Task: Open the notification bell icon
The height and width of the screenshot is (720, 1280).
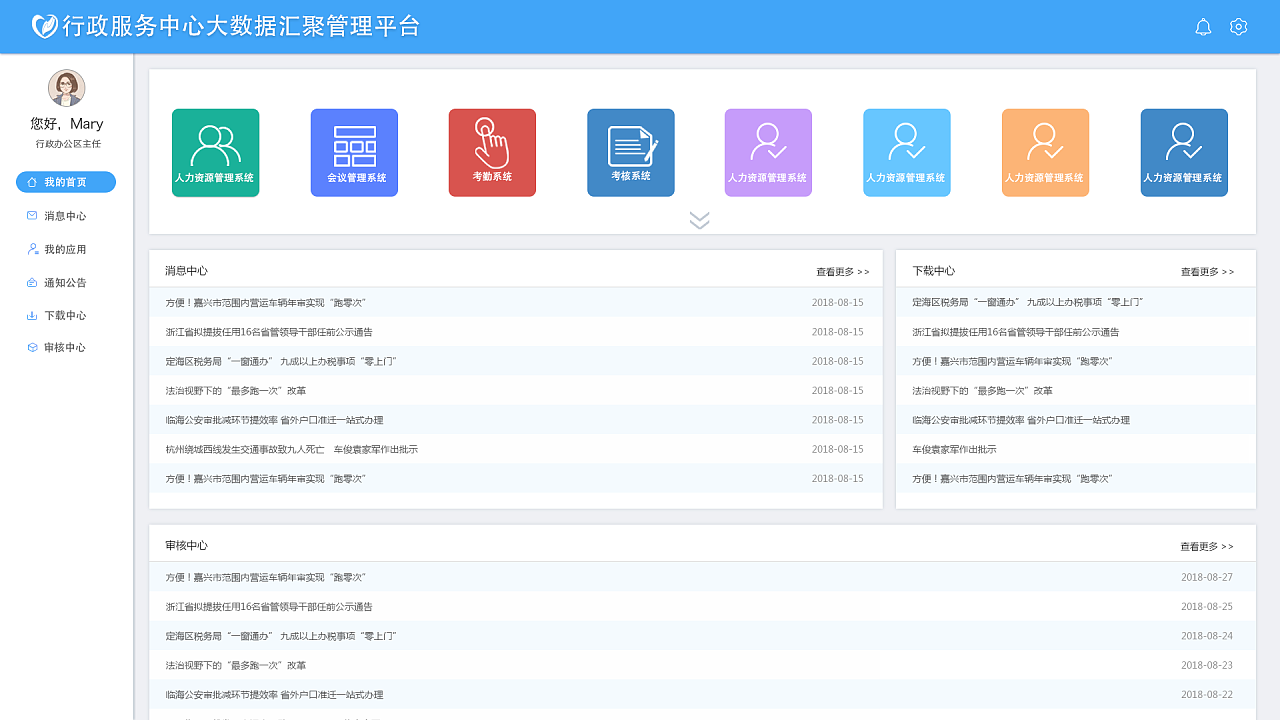Action: (1203, 27)
